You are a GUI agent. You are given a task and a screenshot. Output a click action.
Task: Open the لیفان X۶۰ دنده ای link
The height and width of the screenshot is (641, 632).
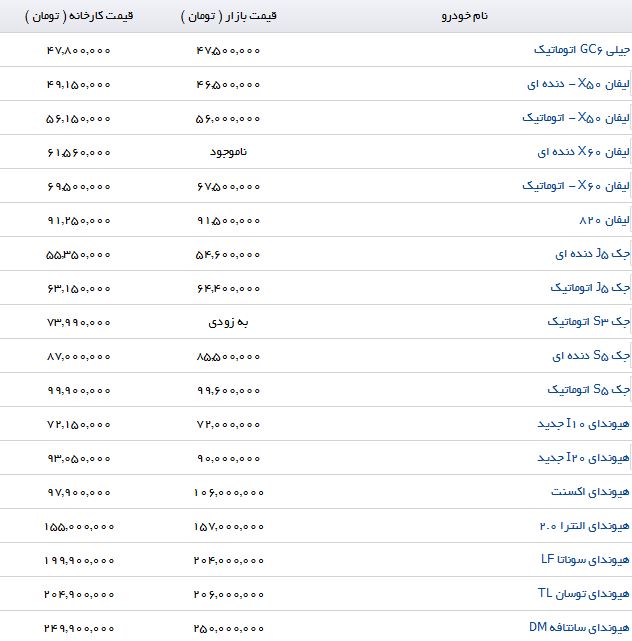[583, 152]
